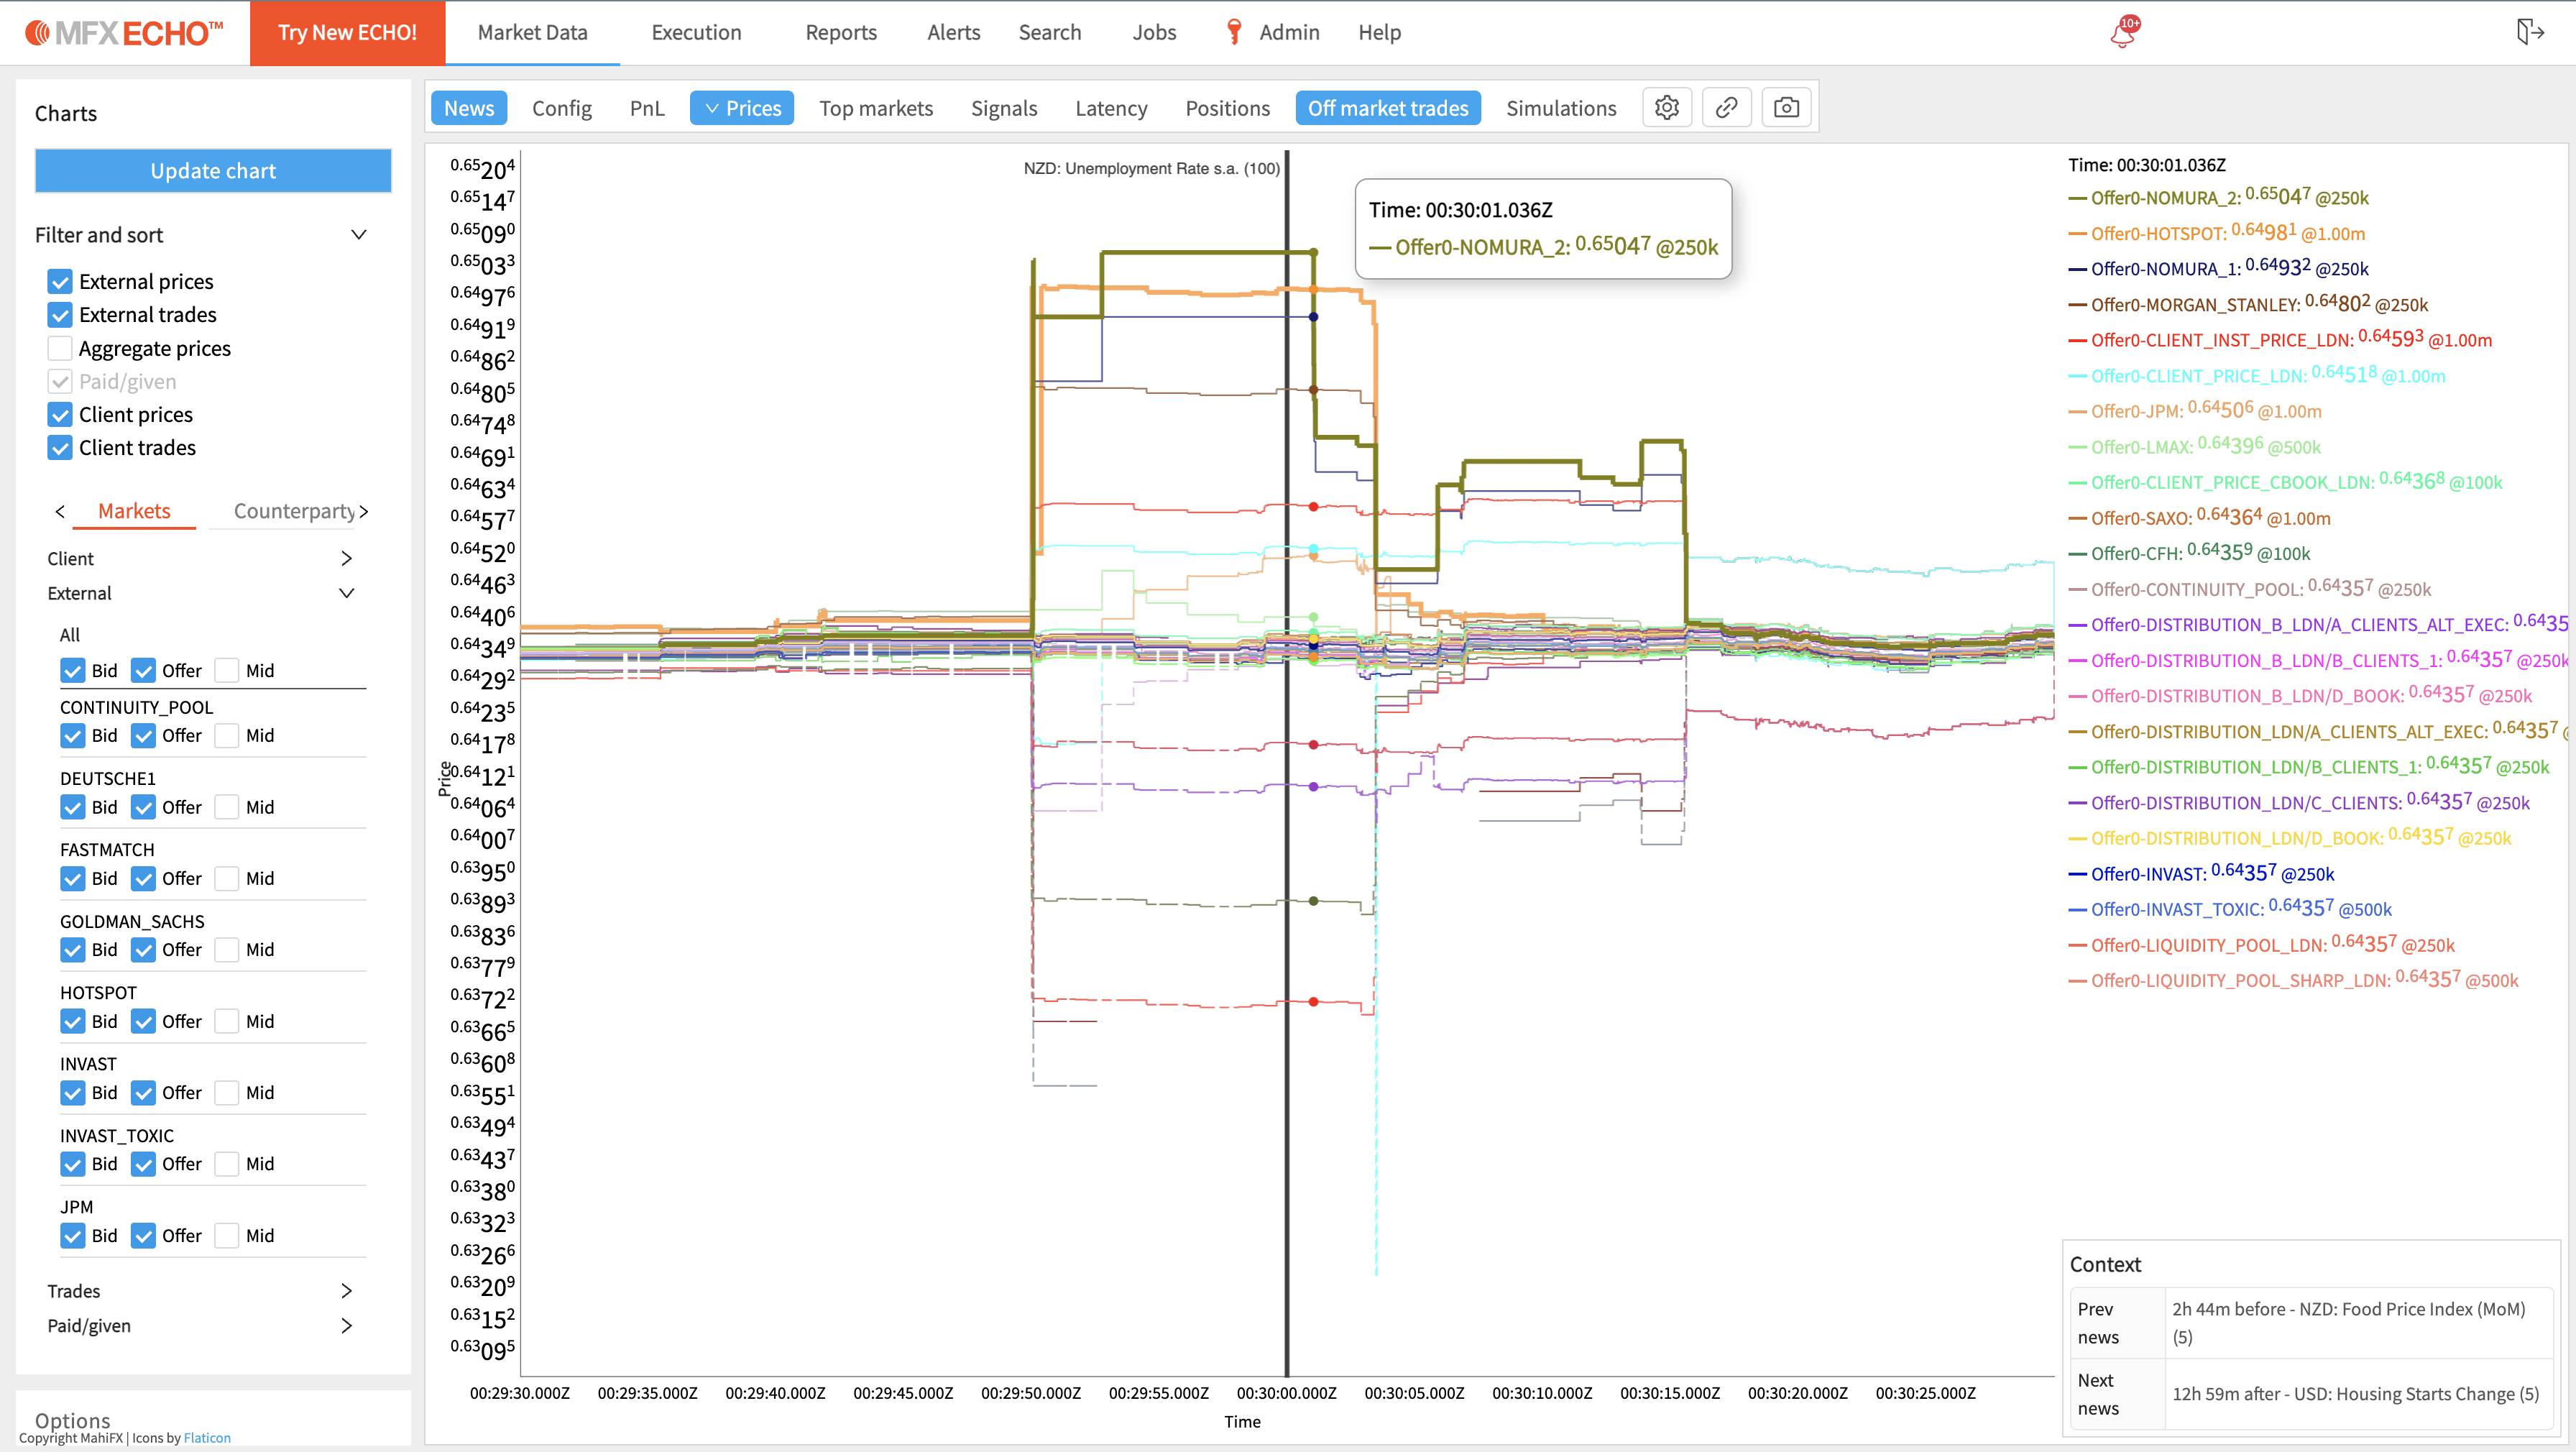Screen dimensions: 2576x1452
Task: Toggle DEUTSCHE1 Bid checkbox
Action: click(72, 807)
